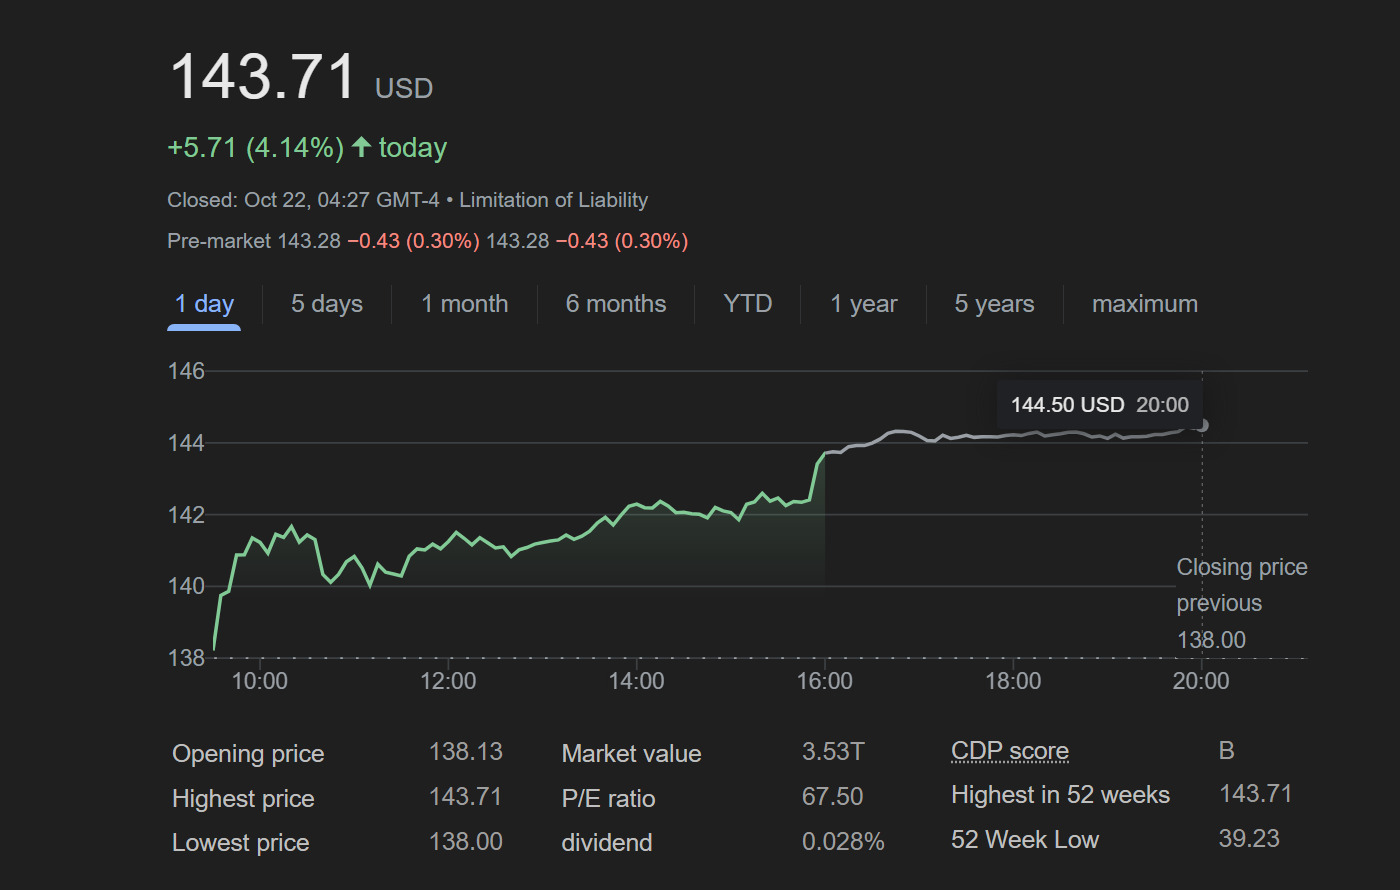Switch to 5 days range
1400x890 pixels.
327,304
